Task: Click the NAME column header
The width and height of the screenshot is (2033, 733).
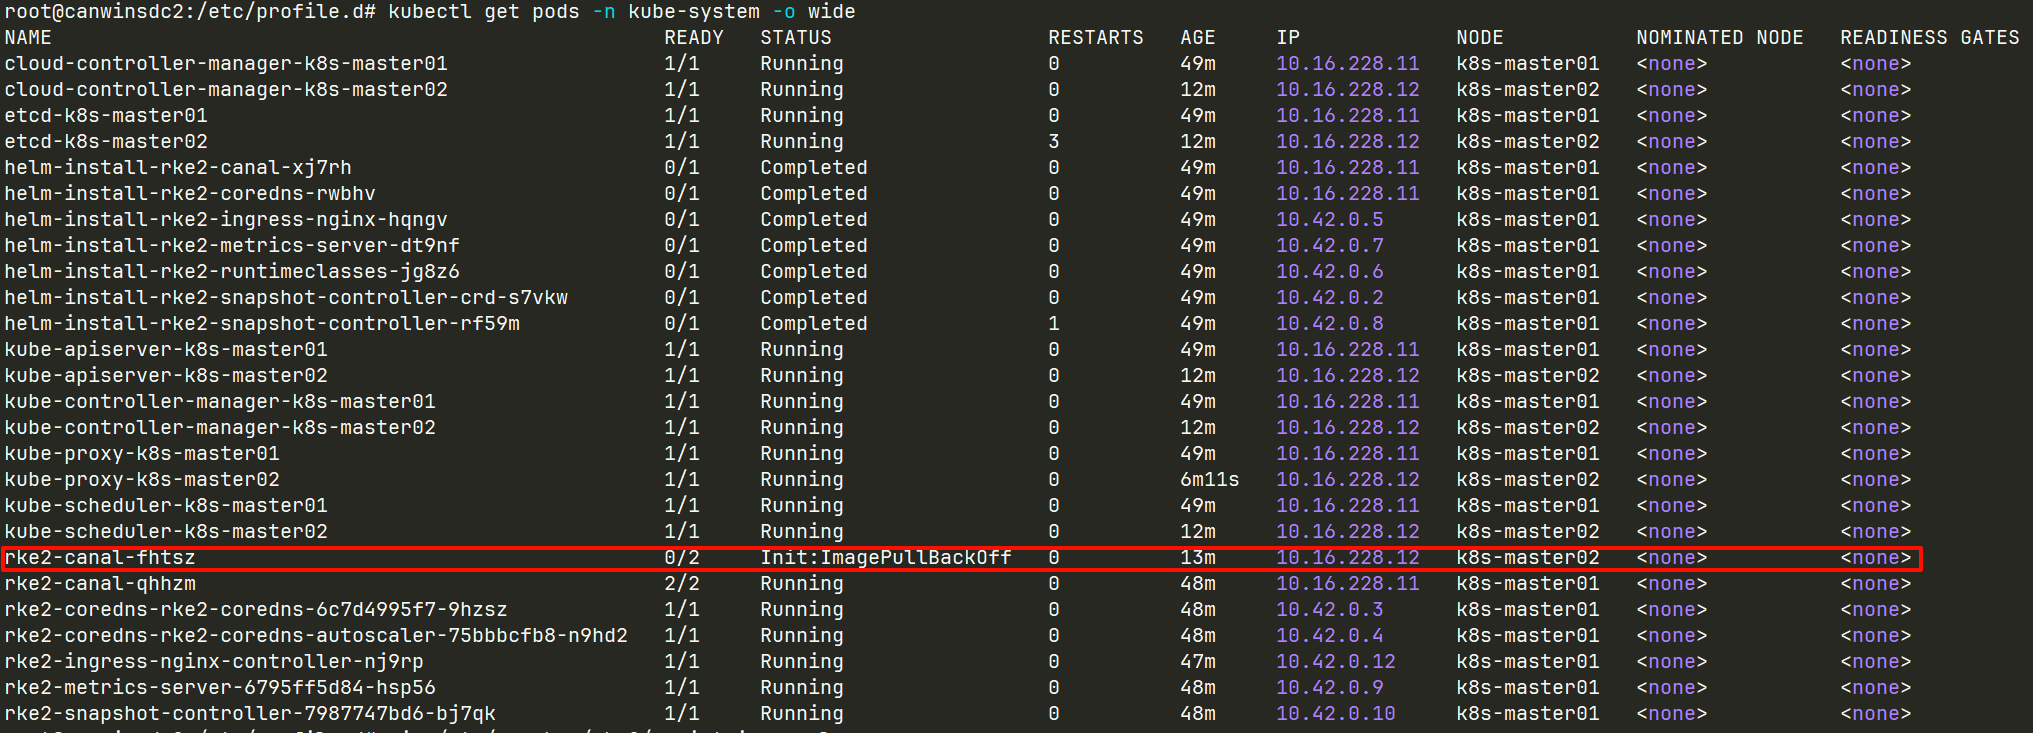Action: [x=28, y=38]
